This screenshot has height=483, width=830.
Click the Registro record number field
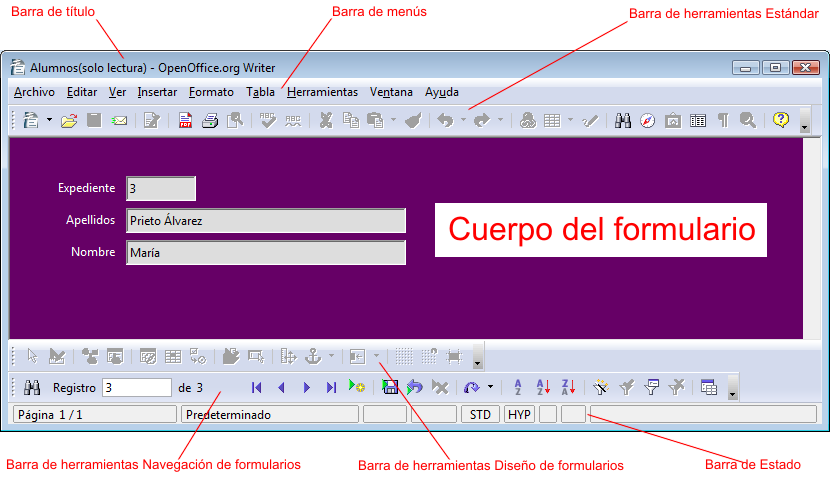pos(137,388)
